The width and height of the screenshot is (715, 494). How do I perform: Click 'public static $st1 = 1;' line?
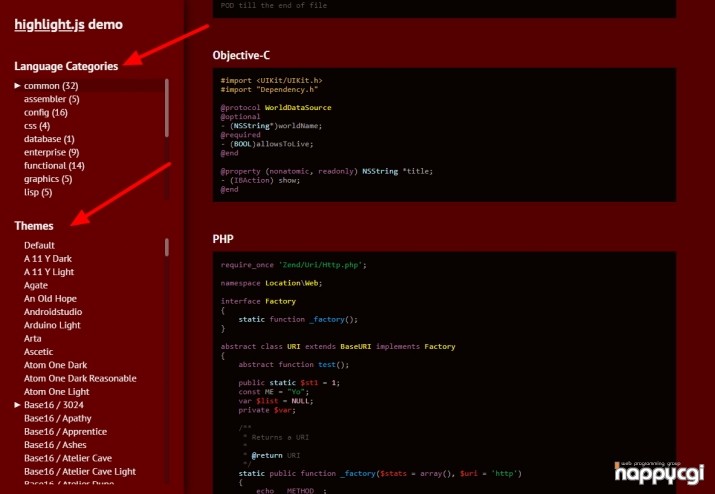[289, 383]
